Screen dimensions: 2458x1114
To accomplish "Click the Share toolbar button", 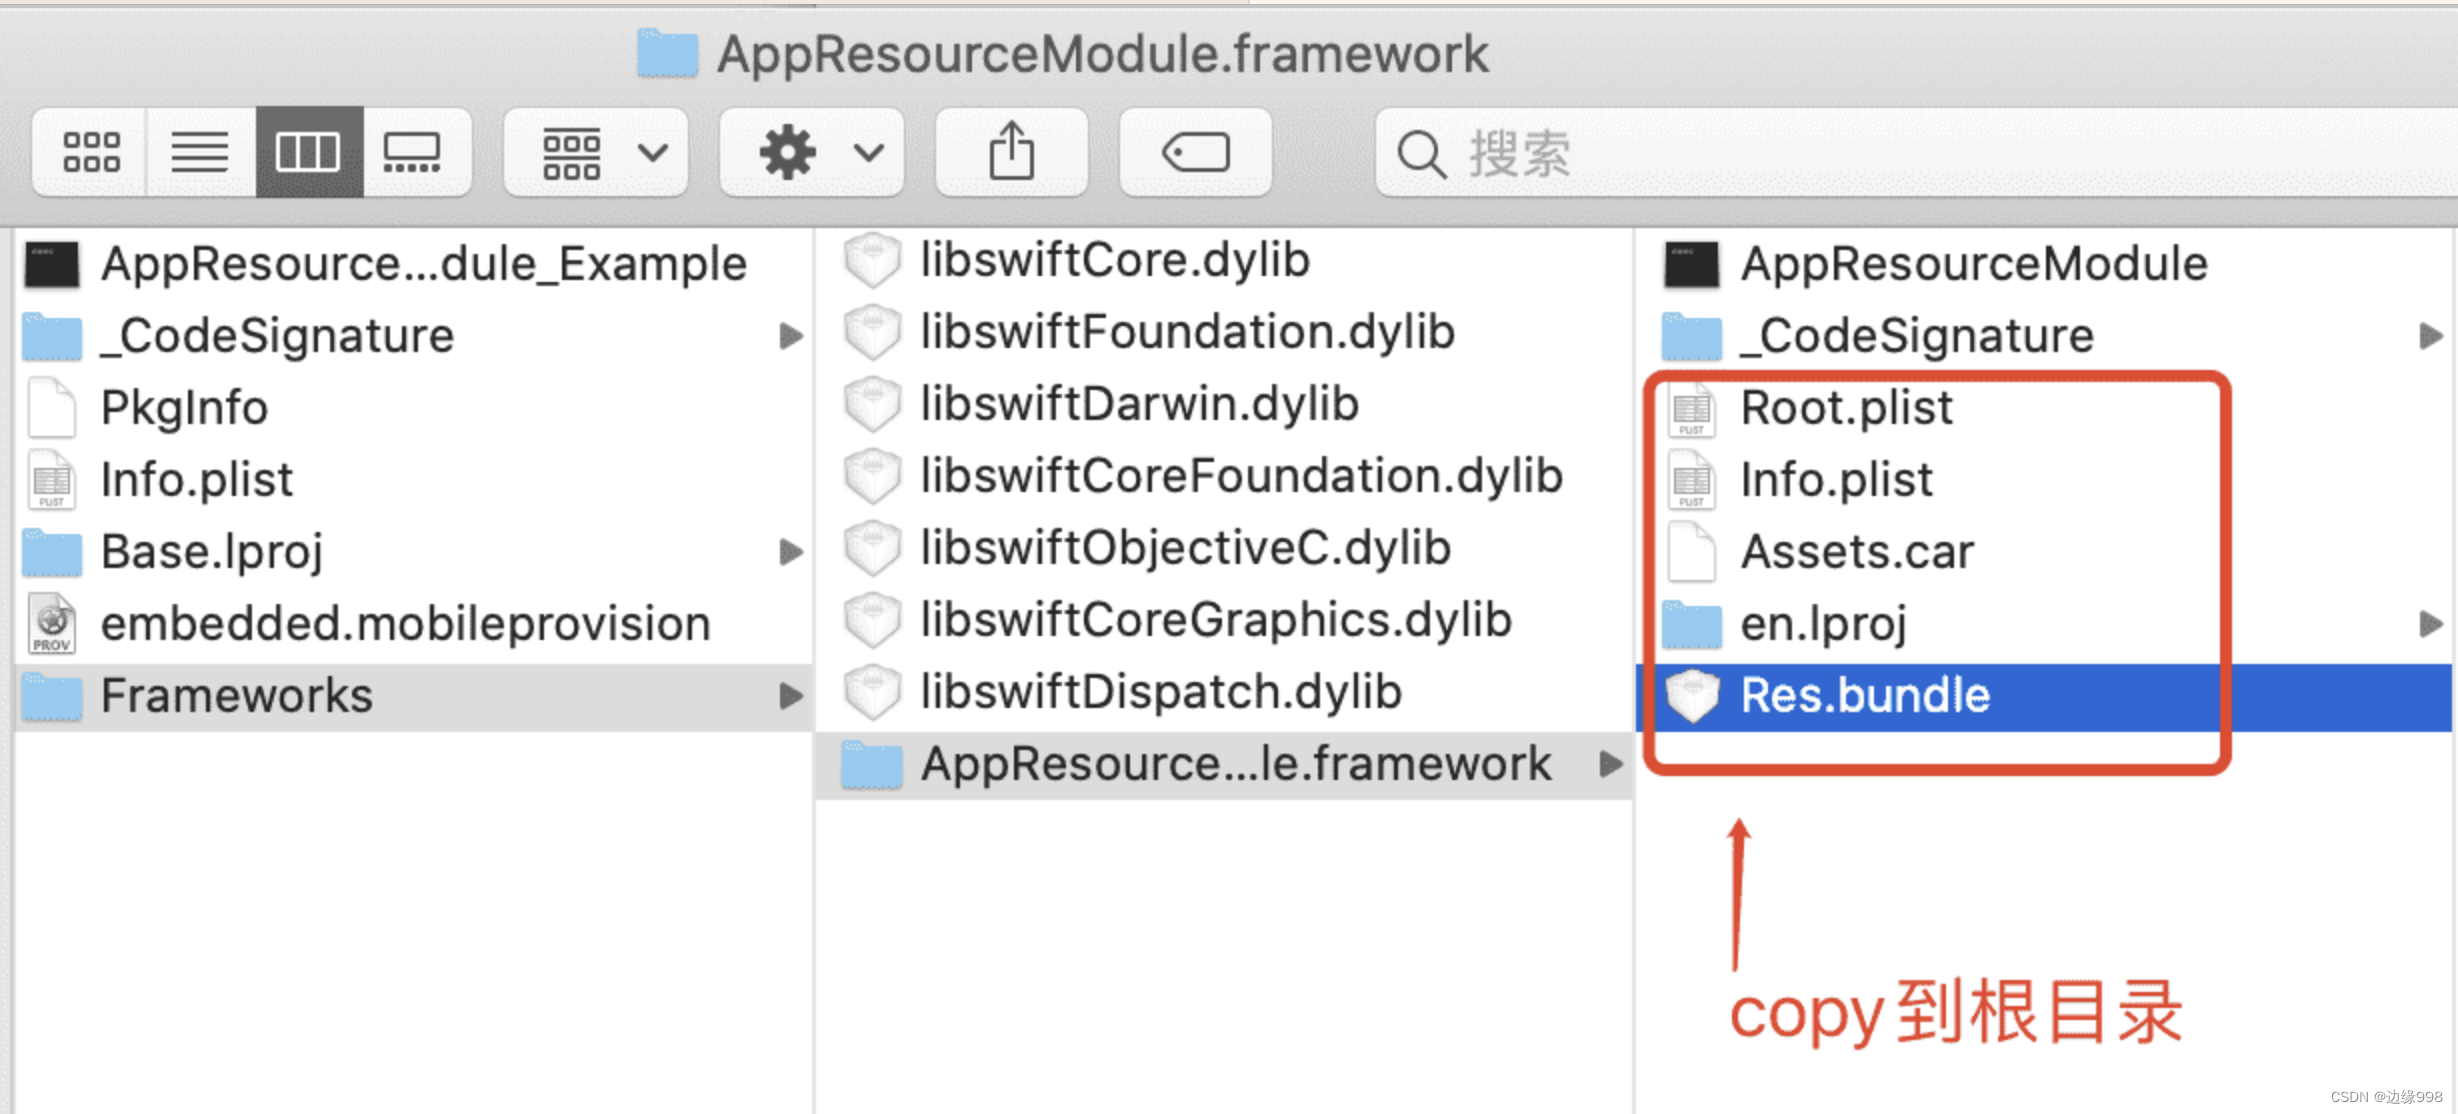I will tap(1011, 153).
